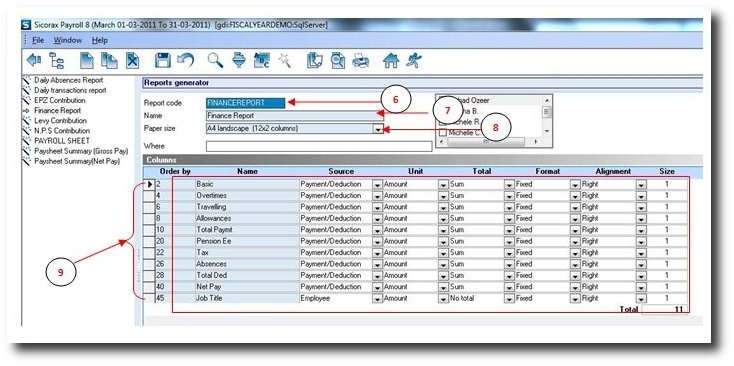This screenshot has width=734, height=366.
Task: Open the Total dropdown for the Job Title row
Action: coord(509,298)
